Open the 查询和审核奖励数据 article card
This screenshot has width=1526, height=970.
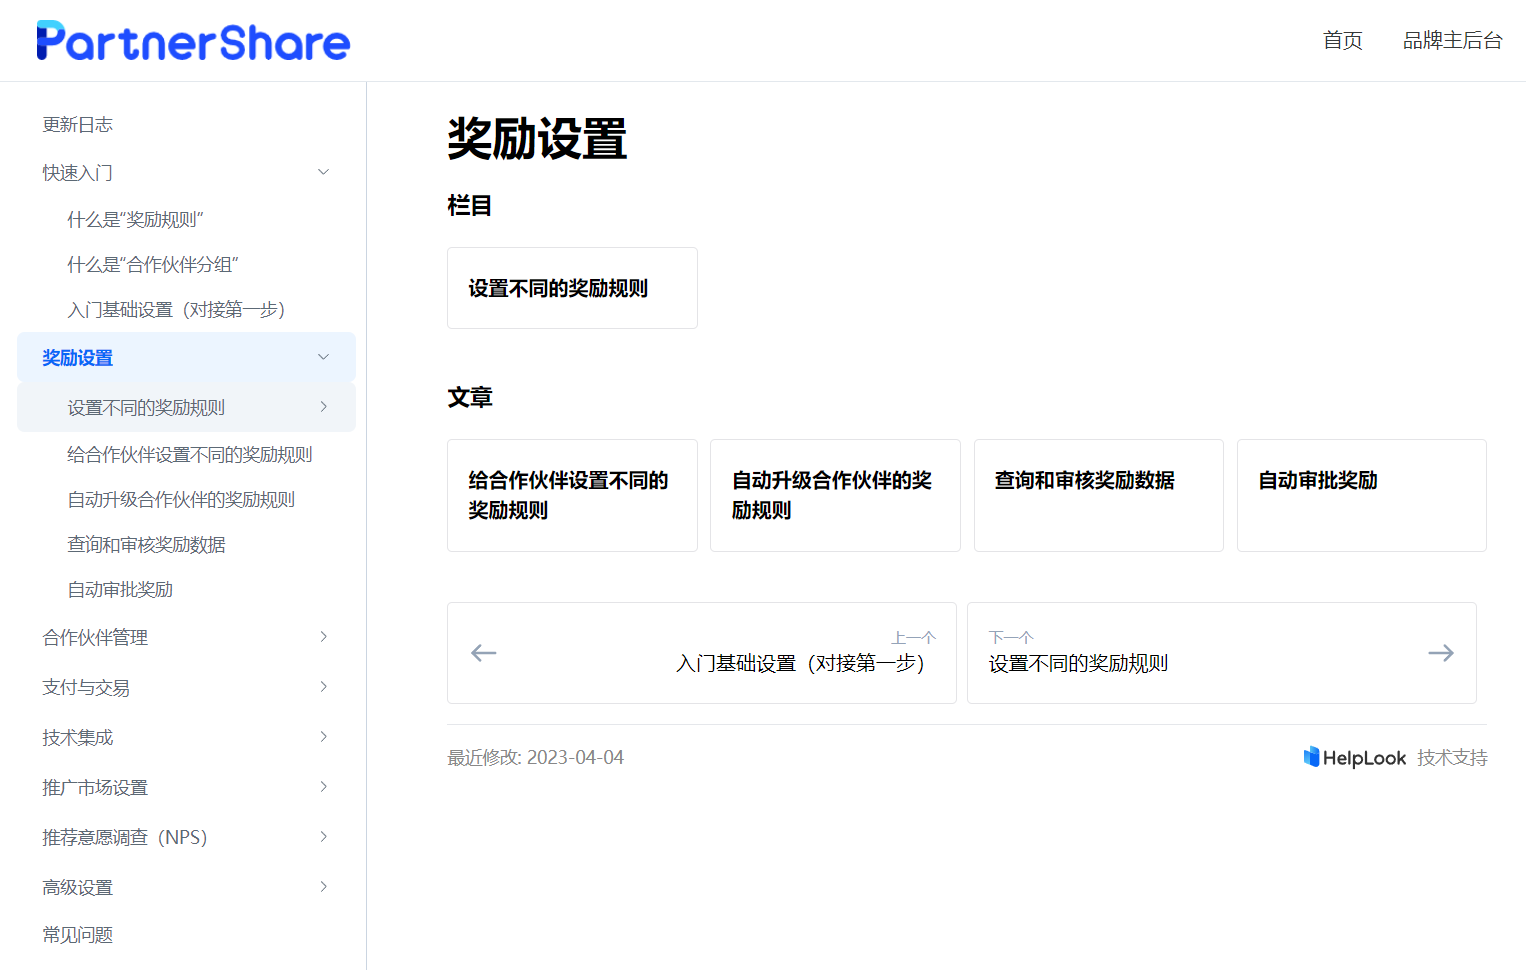(1098, 495)
